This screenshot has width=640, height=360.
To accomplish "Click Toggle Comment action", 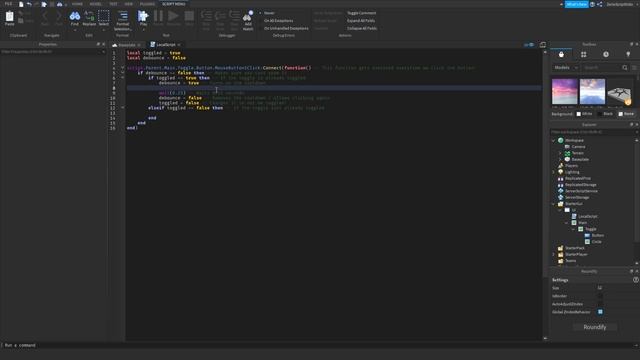I will point(361,13).
